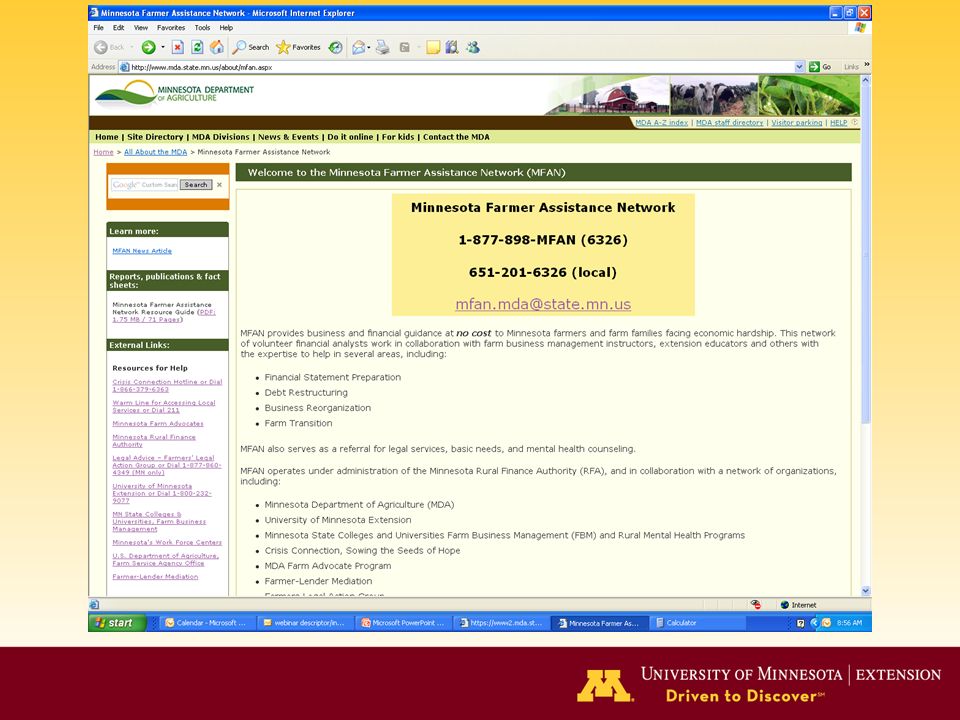This screenshot has height=720, width=960.
Task: Click the help question tray icon
Action: click(x=801, y=623)
